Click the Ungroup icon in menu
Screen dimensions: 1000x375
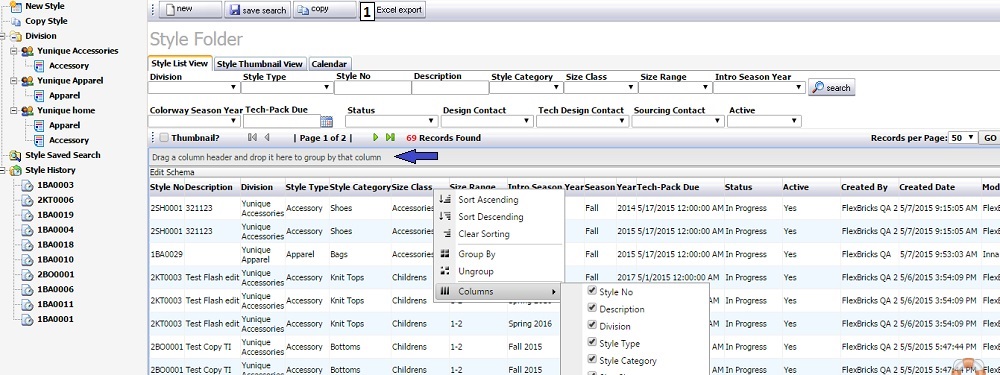coord(445,271)
